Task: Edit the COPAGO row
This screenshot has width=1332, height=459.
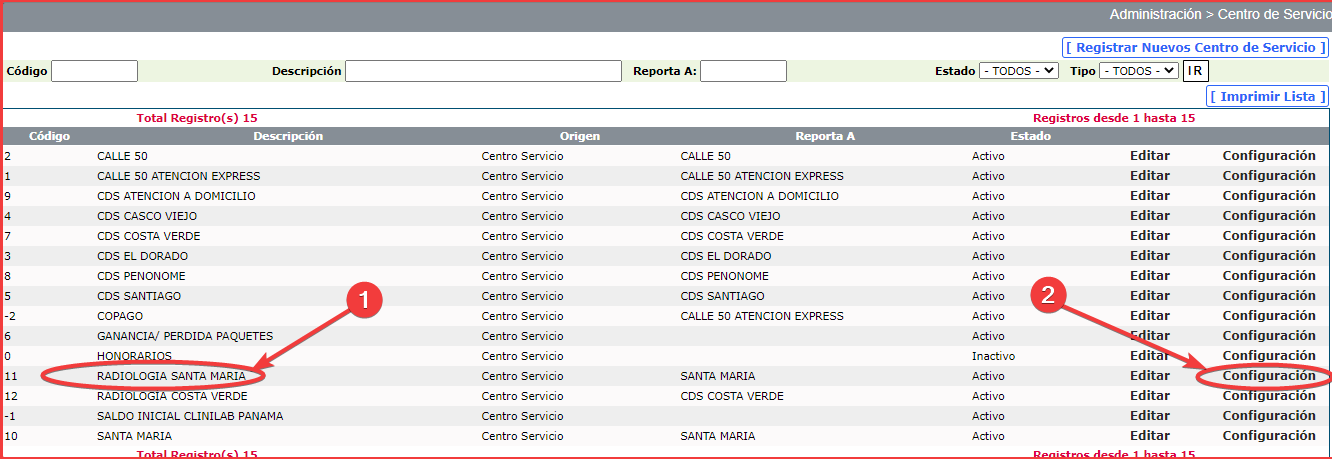Action: (x=1150, y=316)
